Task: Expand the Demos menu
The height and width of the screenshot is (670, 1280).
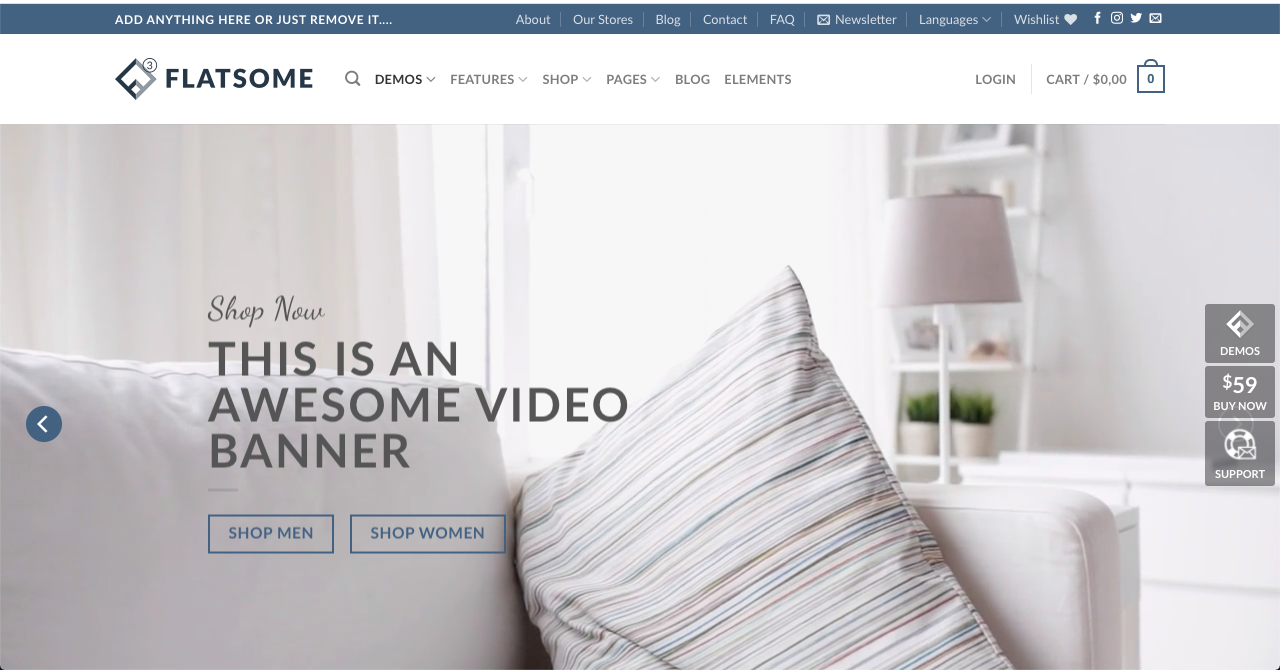Action: pyautogui.click(x=404, y=79)
